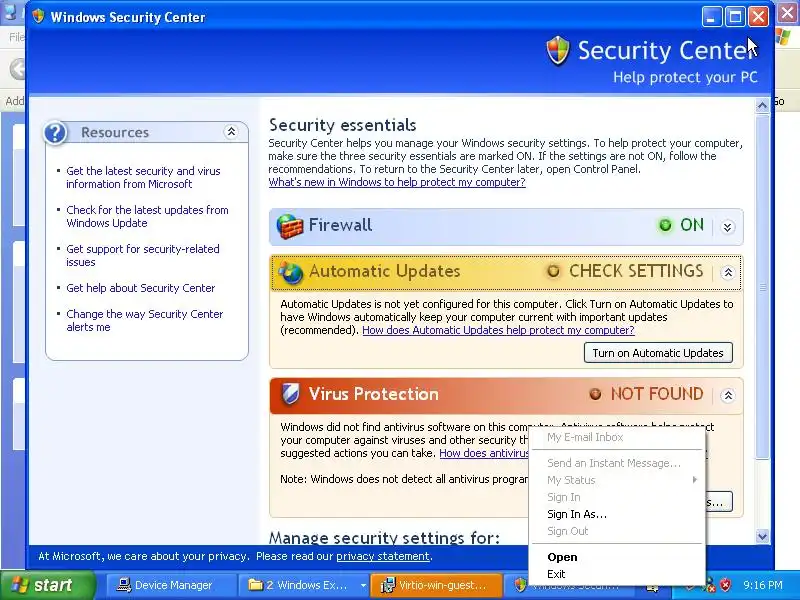Click the Firewall section title
Viewport: 800px width, 600px height.
(x=340, y=225)
